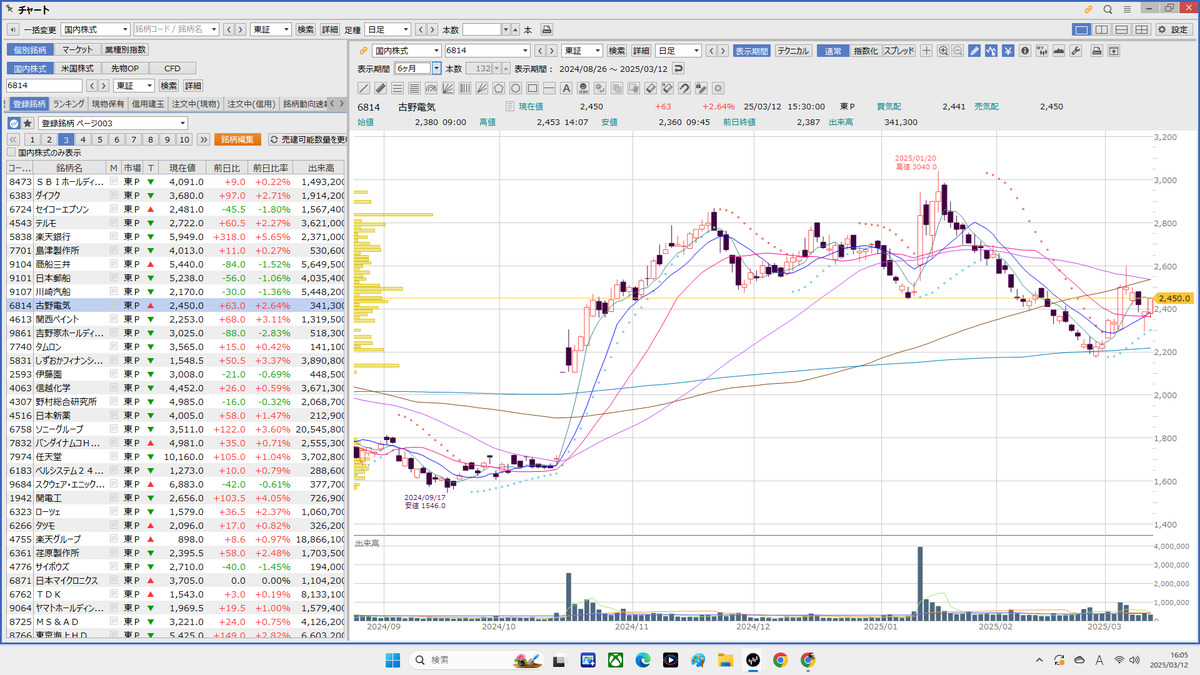The height and width of the screenshot is (675, 1200).
Task: Switch to the 現物保有 tab
Action: tap(108, 104)
